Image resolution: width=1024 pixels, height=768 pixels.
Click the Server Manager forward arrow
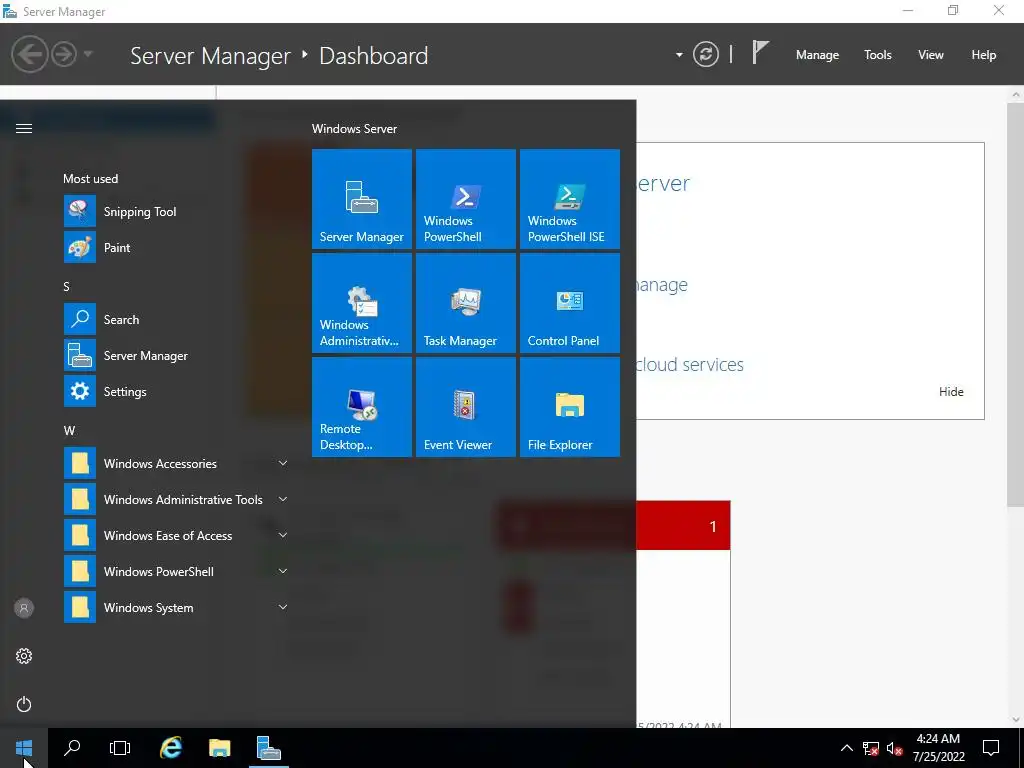pos(64,54)
